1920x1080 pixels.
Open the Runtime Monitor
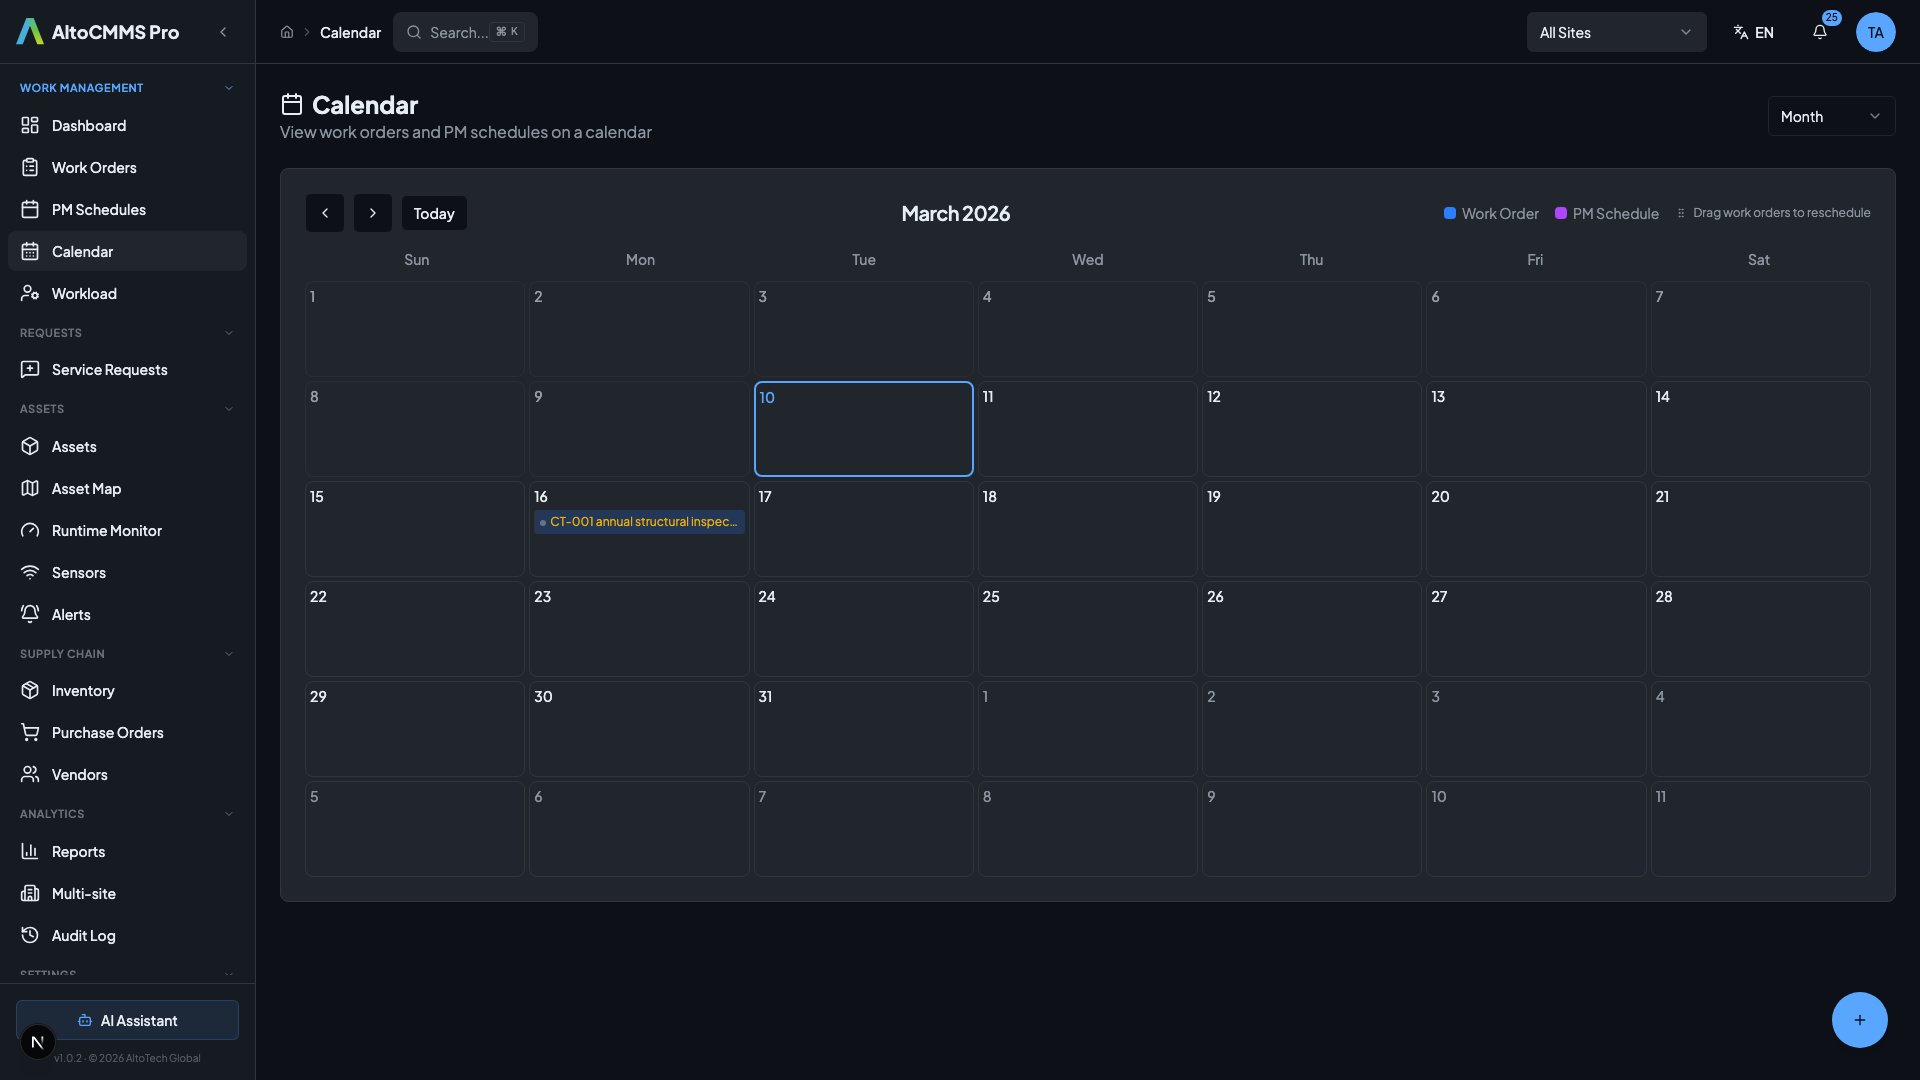coord(105,530)
